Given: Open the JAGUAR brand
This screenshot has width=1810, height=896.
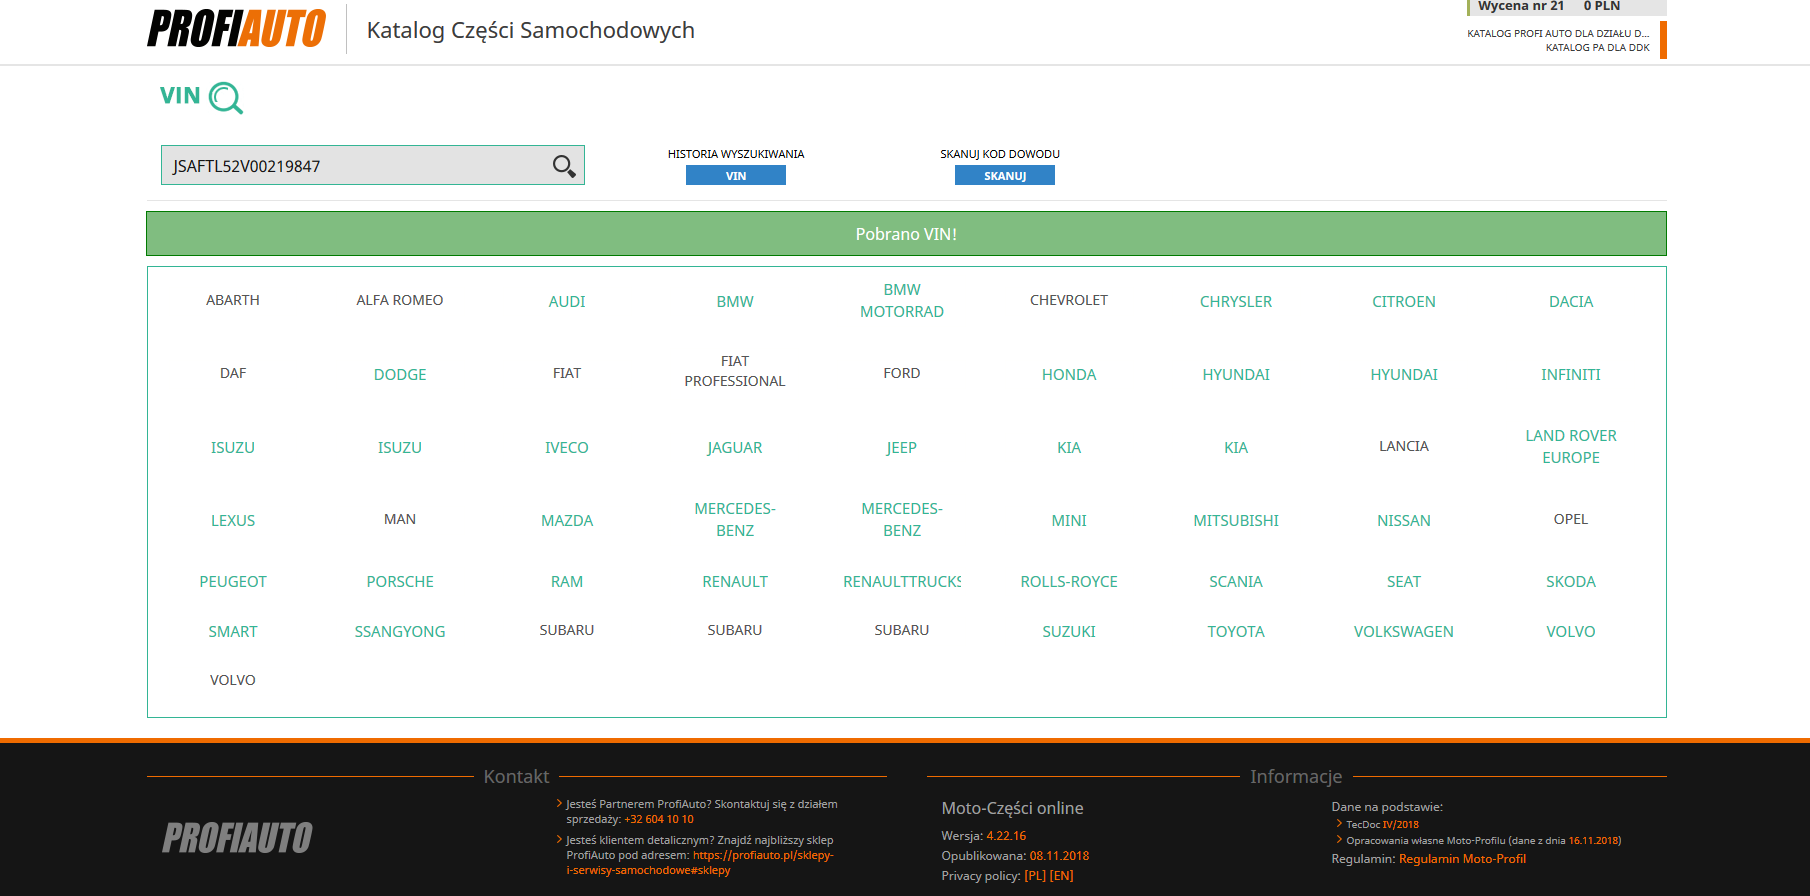Looking at the screenshot, I should 735,447.
